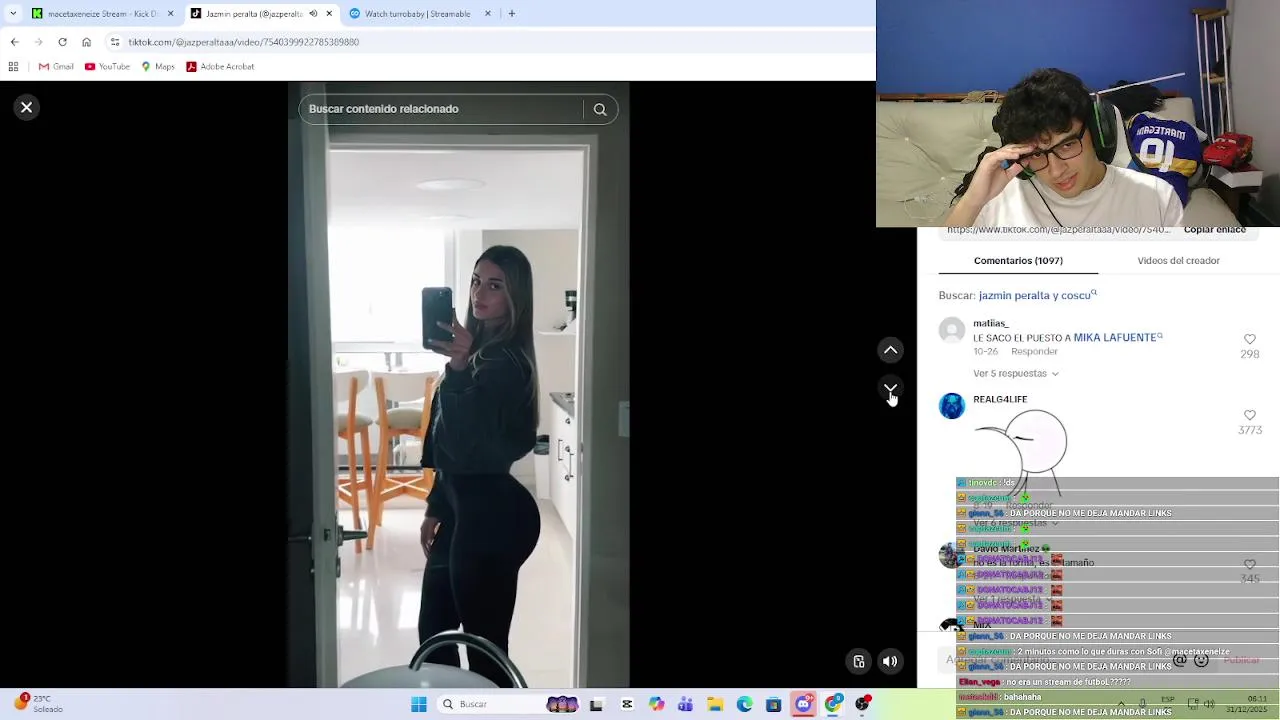Focus the 'Buscar contenido relacionado' search field
1280x720 pixels.
coord(440,109)
